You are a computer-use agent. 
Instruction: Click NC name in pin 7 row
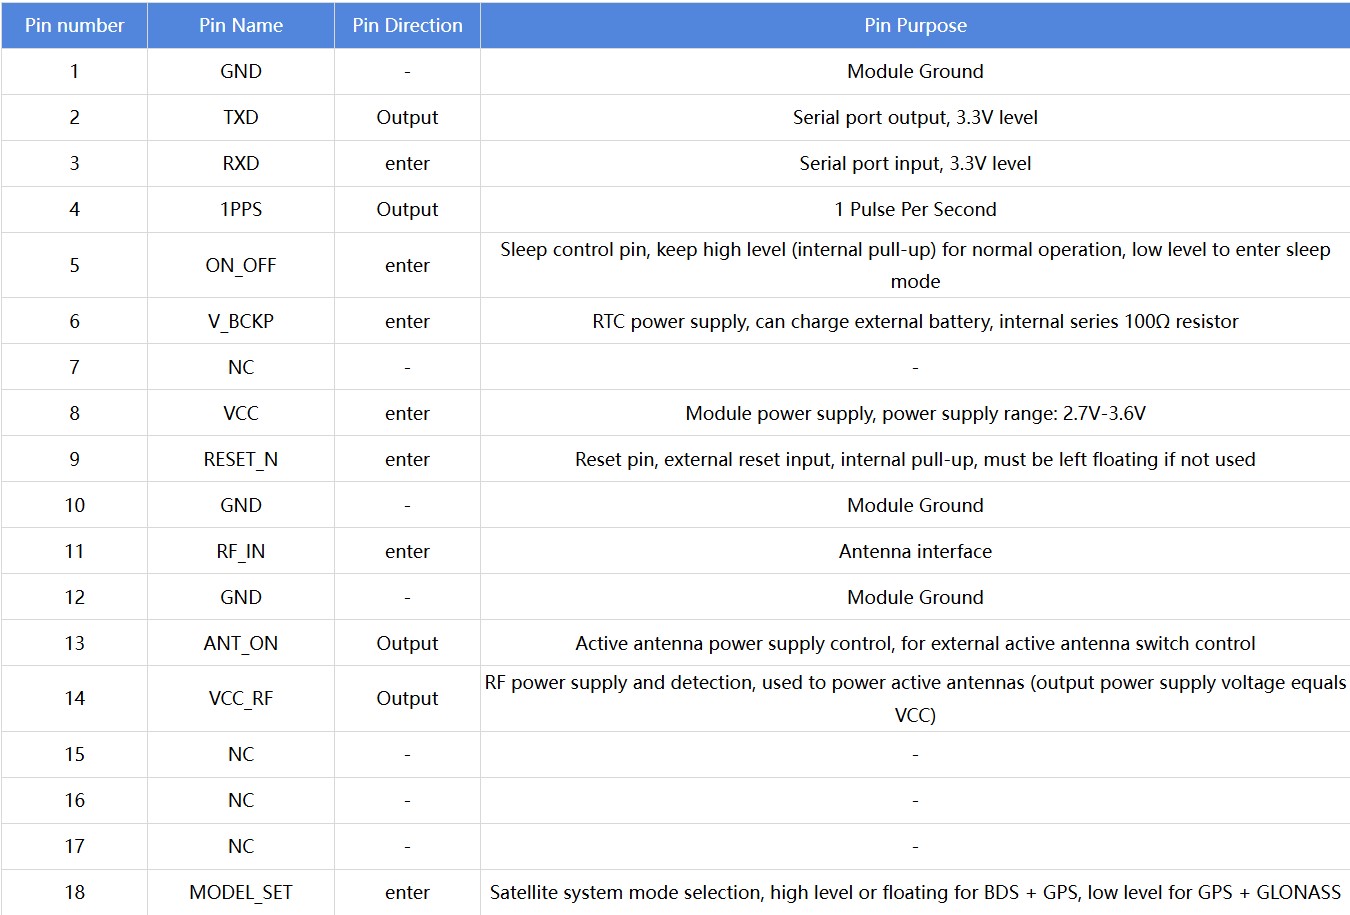click(x=241, y=367)
